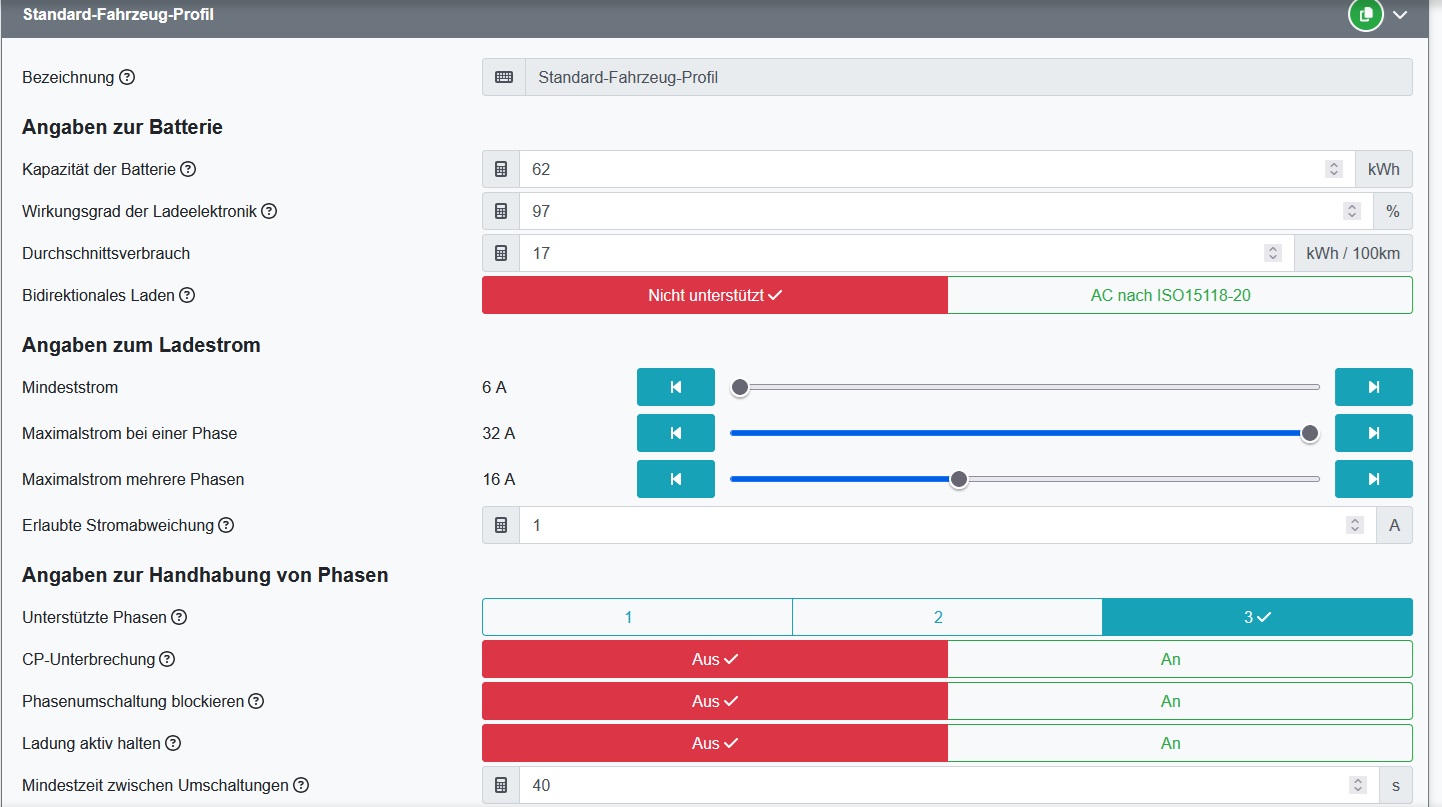Collapse the Standard-Fahrzeug-Profil panel chevron
This screenshot has height=807, width=1442.
pyautogui.click(x=1400, y=15)
